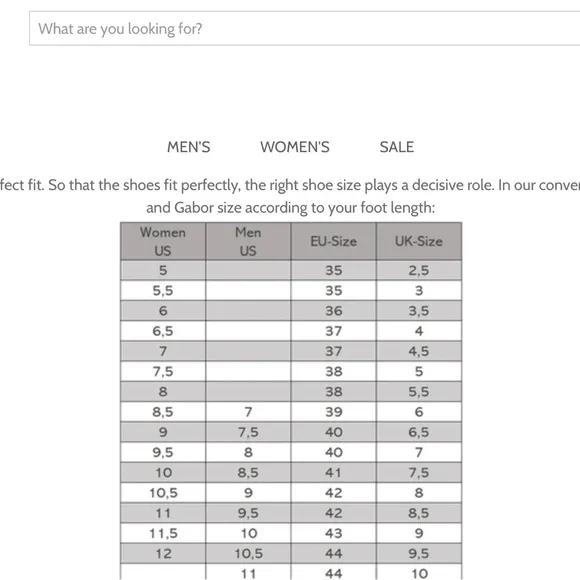The height and width of the screenshot is (580, 580).
Task: Click the 'What are you looking for?' search field
Action: (x=304, y=28)
